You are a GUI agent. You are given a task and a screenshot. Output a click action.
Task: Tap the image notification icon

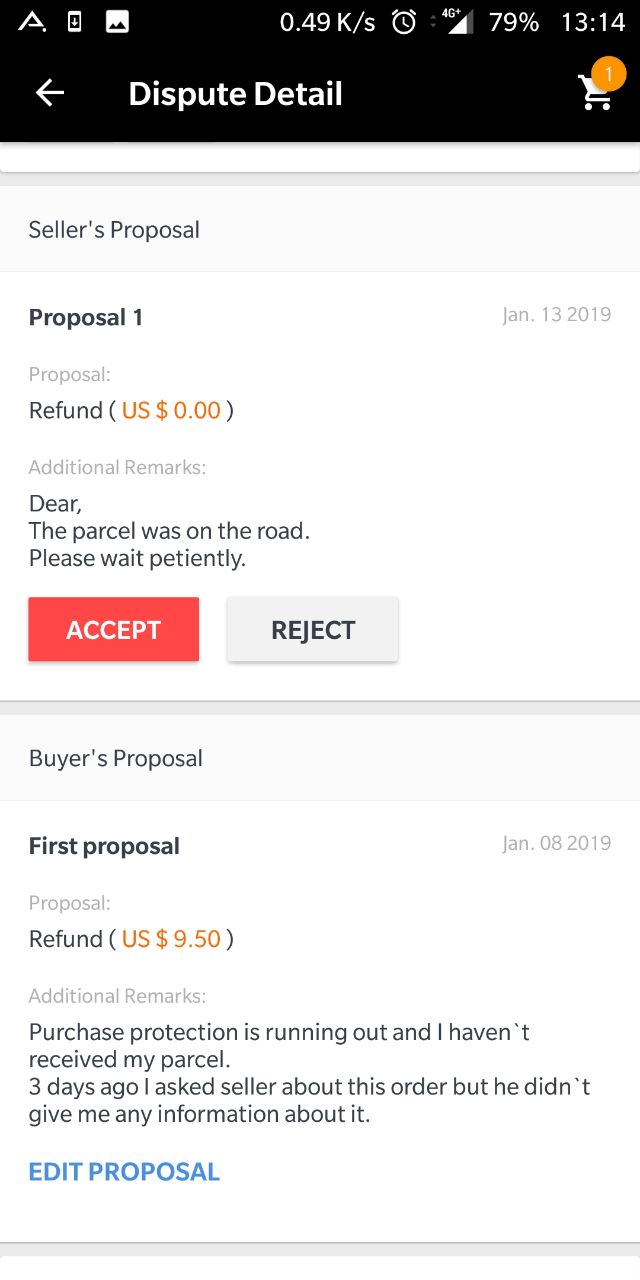[x=117, y=22]
